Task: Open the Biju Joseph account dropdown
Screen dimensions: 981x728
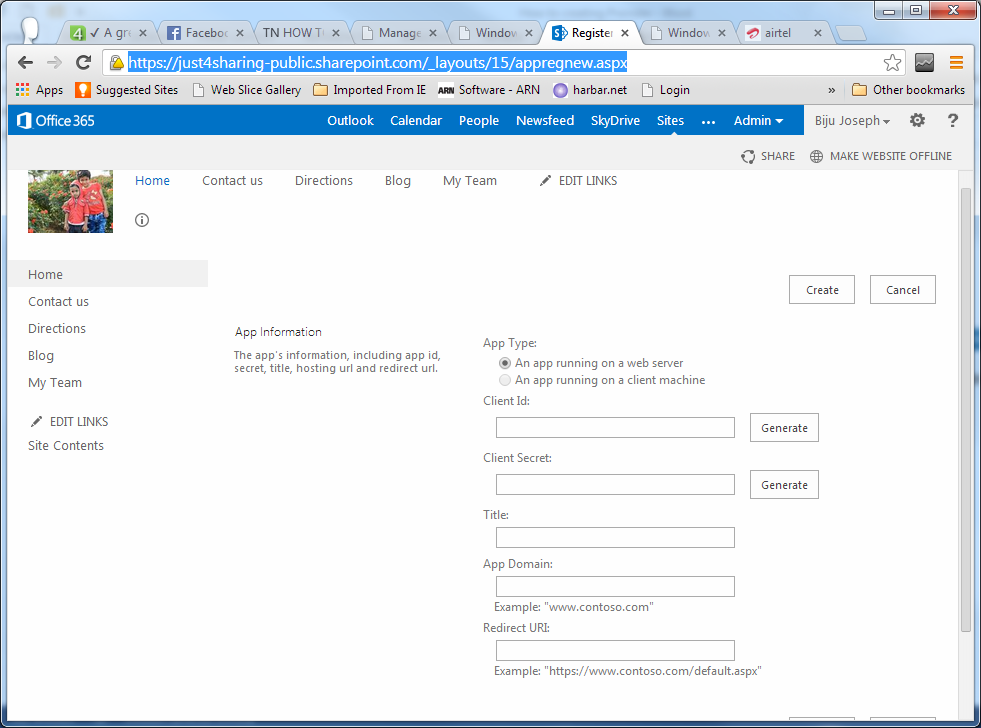Action: point(852,120)
